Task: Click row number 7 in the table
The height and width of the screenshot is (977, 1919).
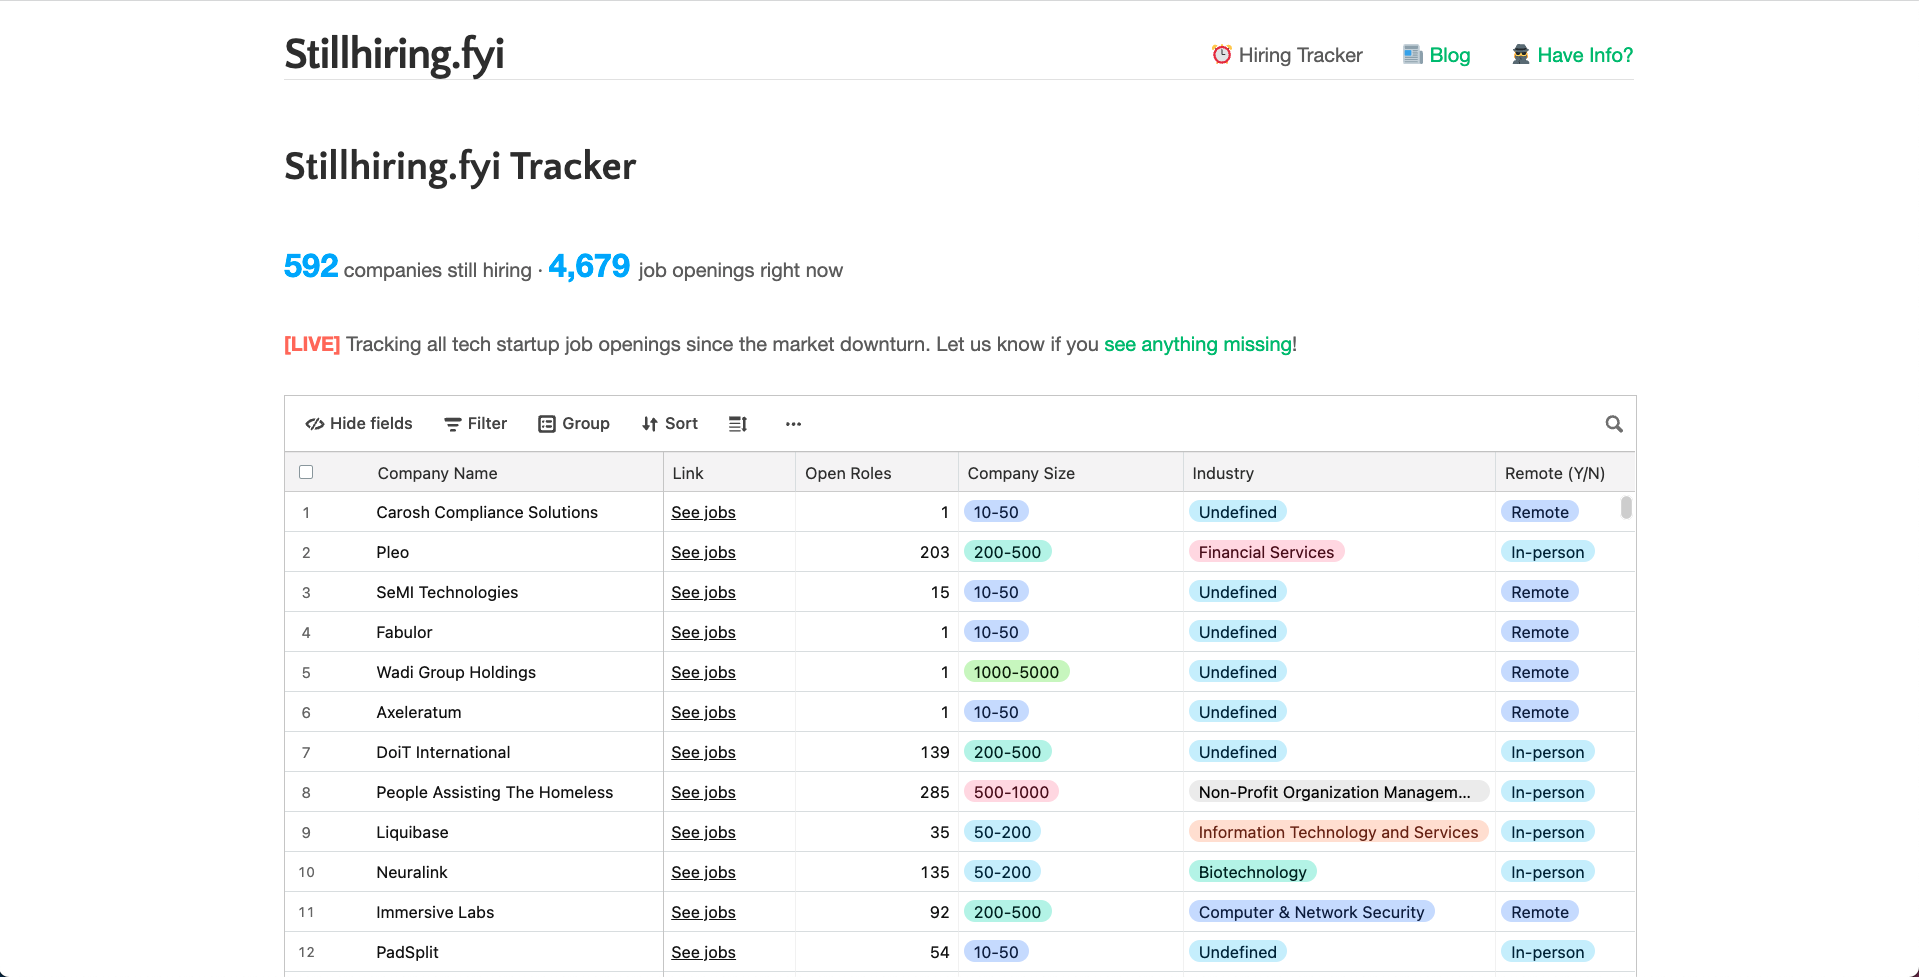Action: tap(306, 752)
